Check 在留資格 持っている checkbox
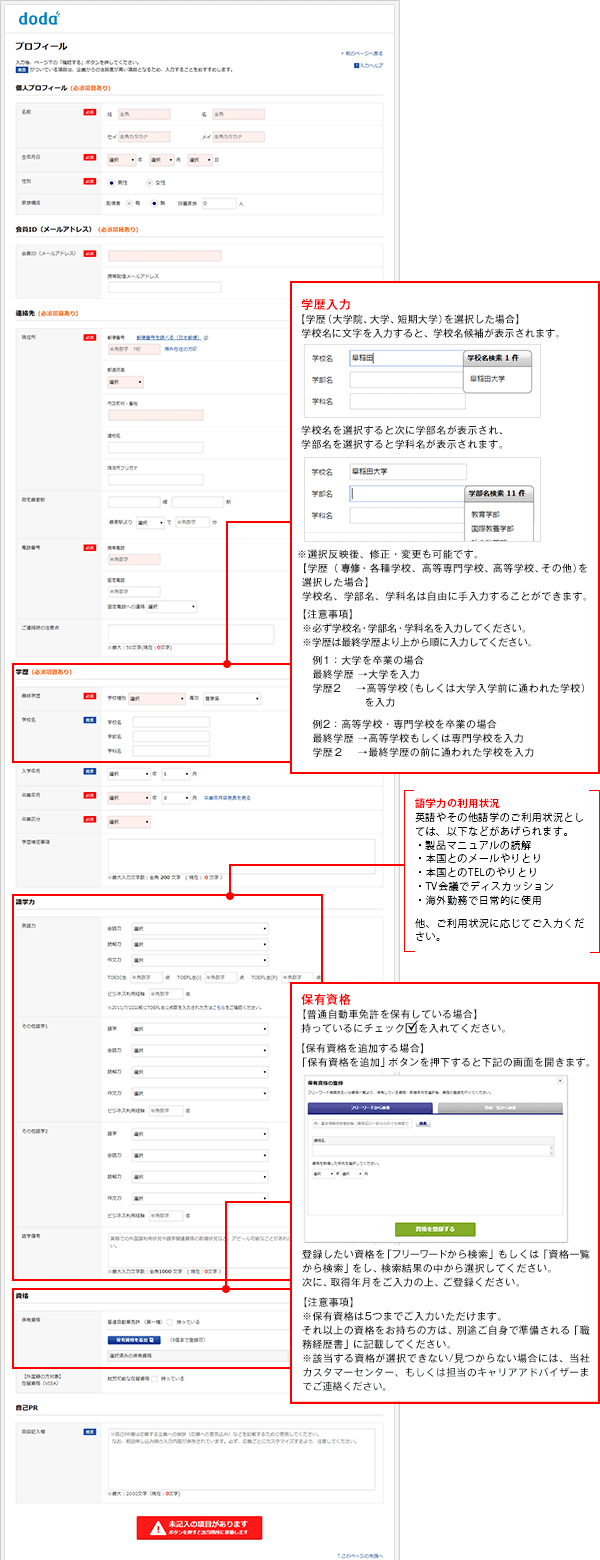600x1560 pixels. coord(154,1377)
